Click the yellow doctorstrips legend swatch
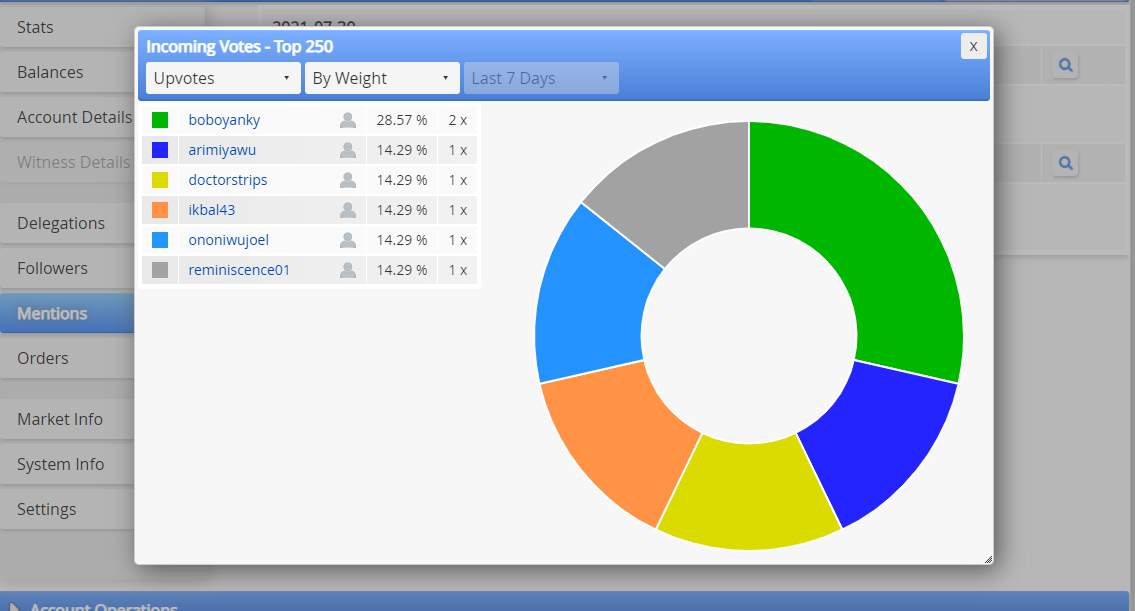This screenshot has height=611, width=1135. [x=160, y=180]
